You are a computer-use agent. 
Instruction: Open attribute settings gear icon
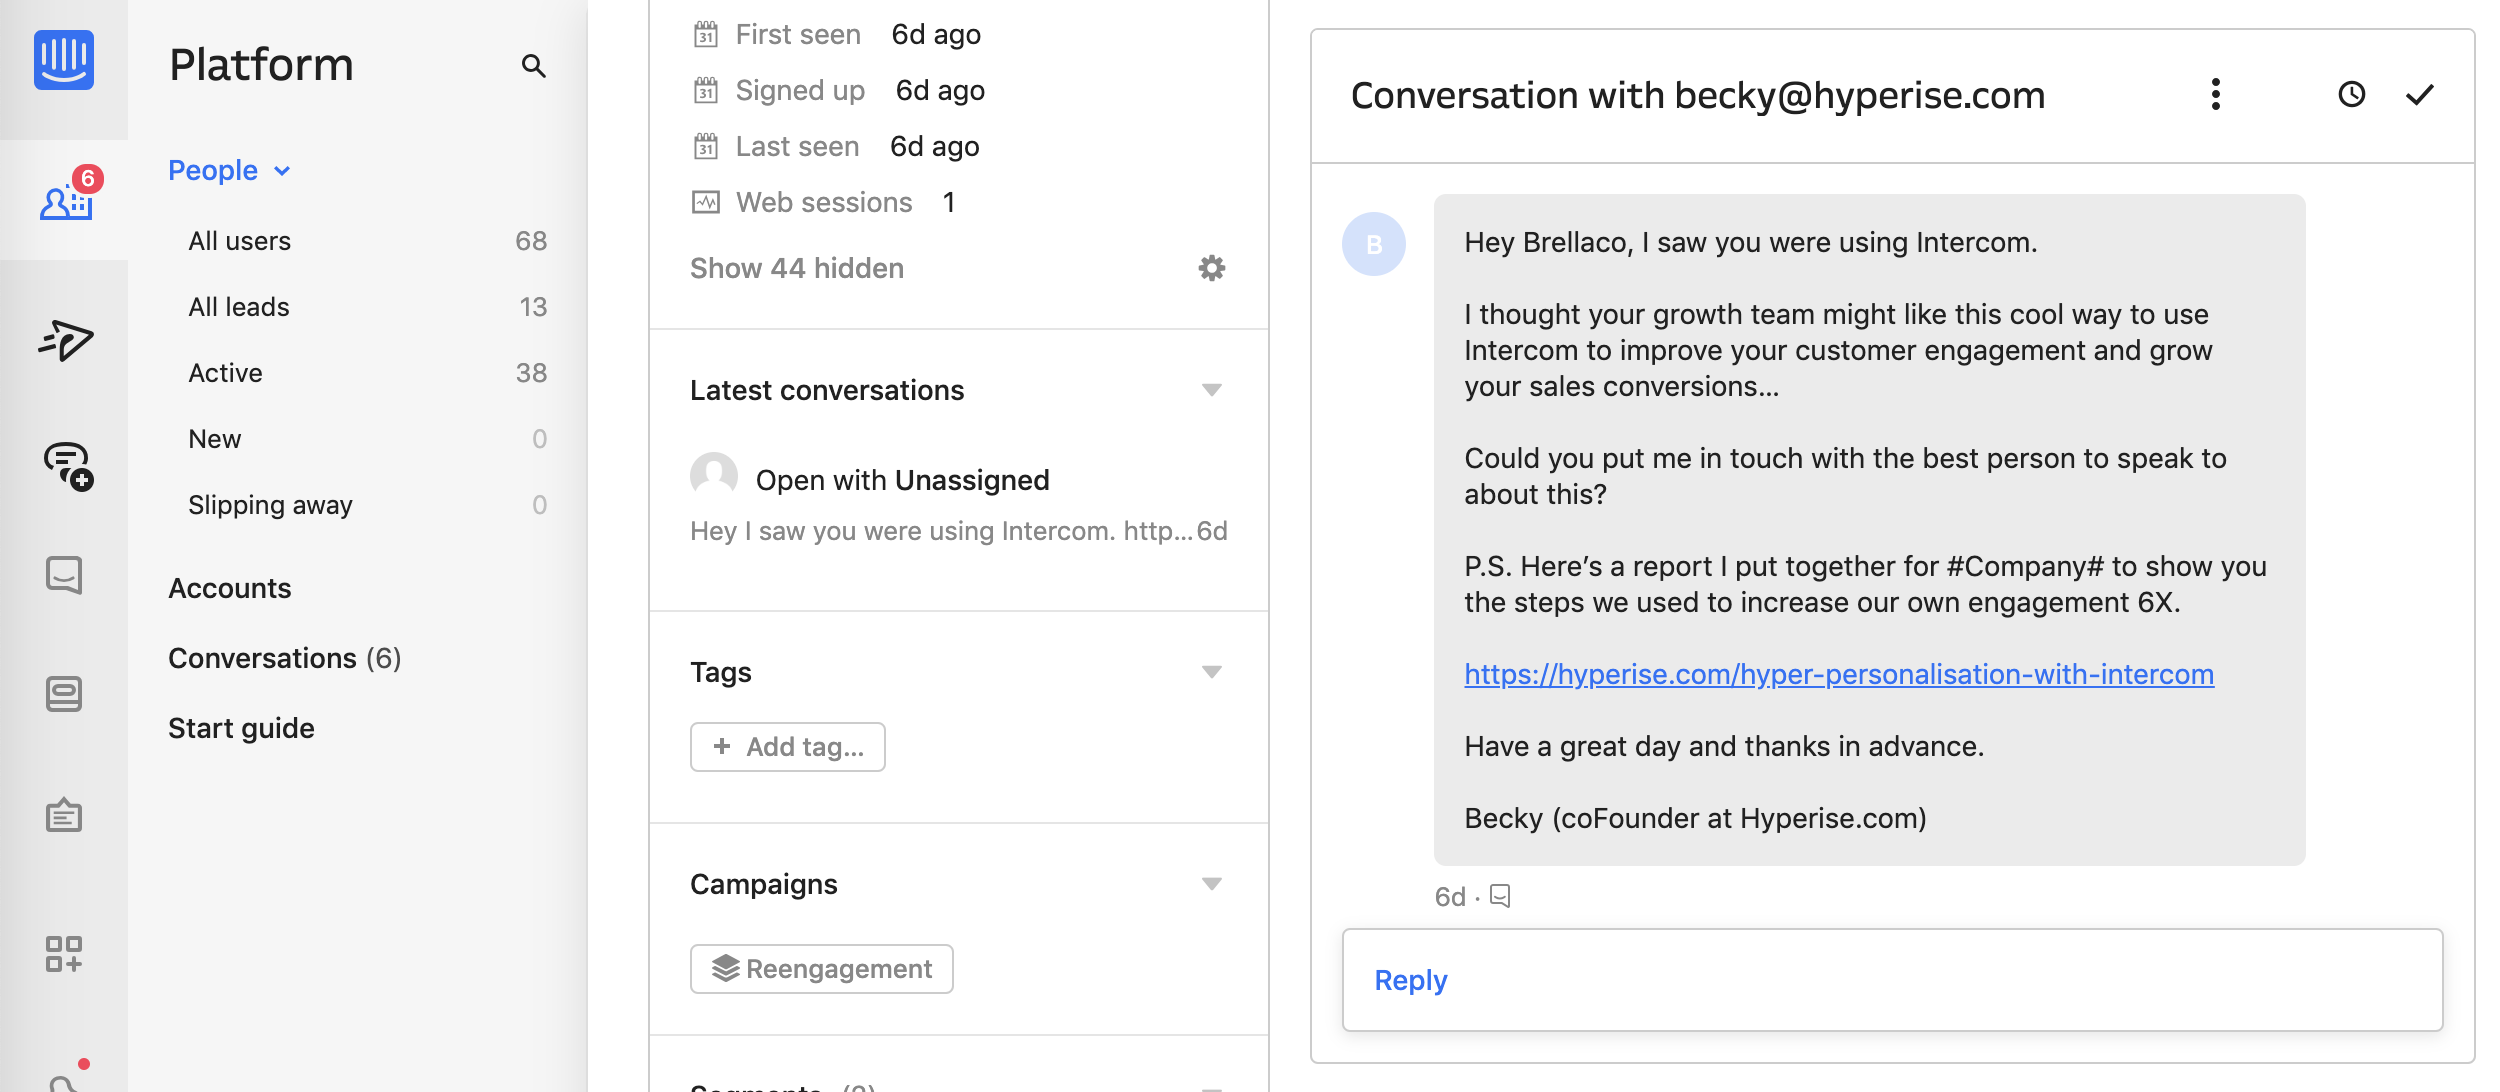click(1212, 268)
